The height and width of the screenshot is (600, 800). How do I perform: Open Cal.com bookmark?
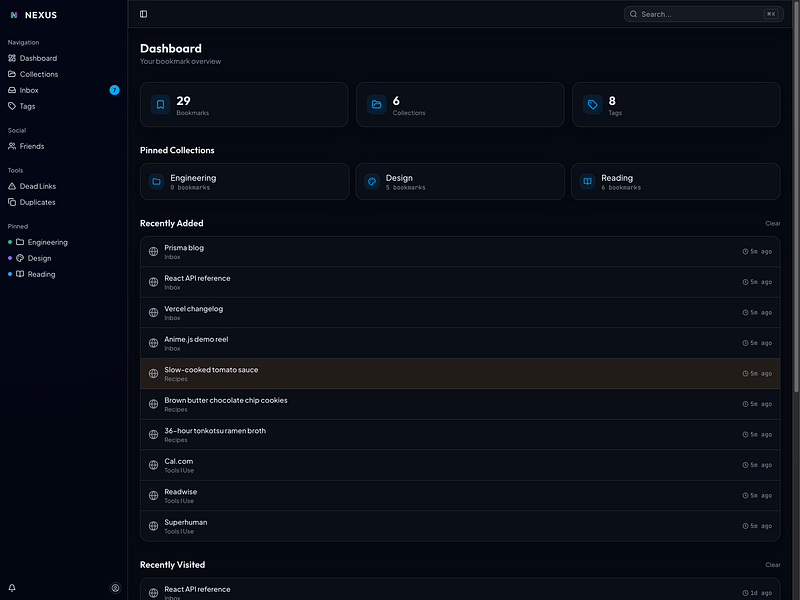460,465
